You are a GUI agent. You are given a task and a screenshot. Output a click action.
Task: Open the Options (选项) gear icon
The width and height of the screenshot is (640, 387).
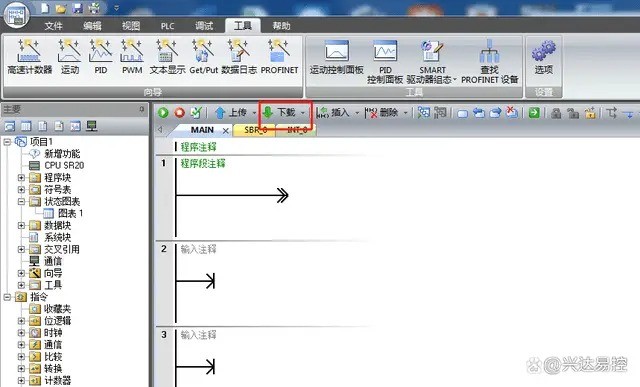(x=543, y=57)
